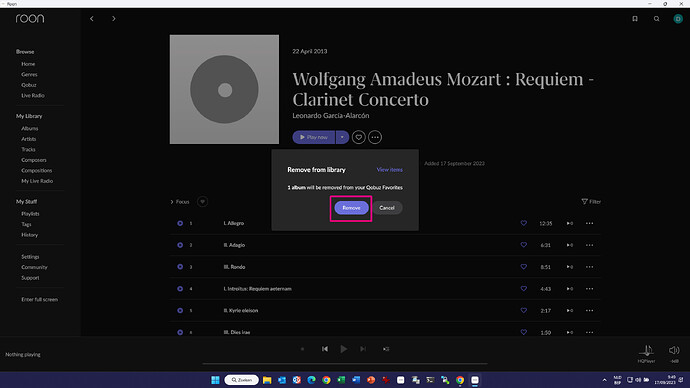Toggle the Focus favorites heart filter
Viewport: 690px width, 388px height.
(202, 201)
